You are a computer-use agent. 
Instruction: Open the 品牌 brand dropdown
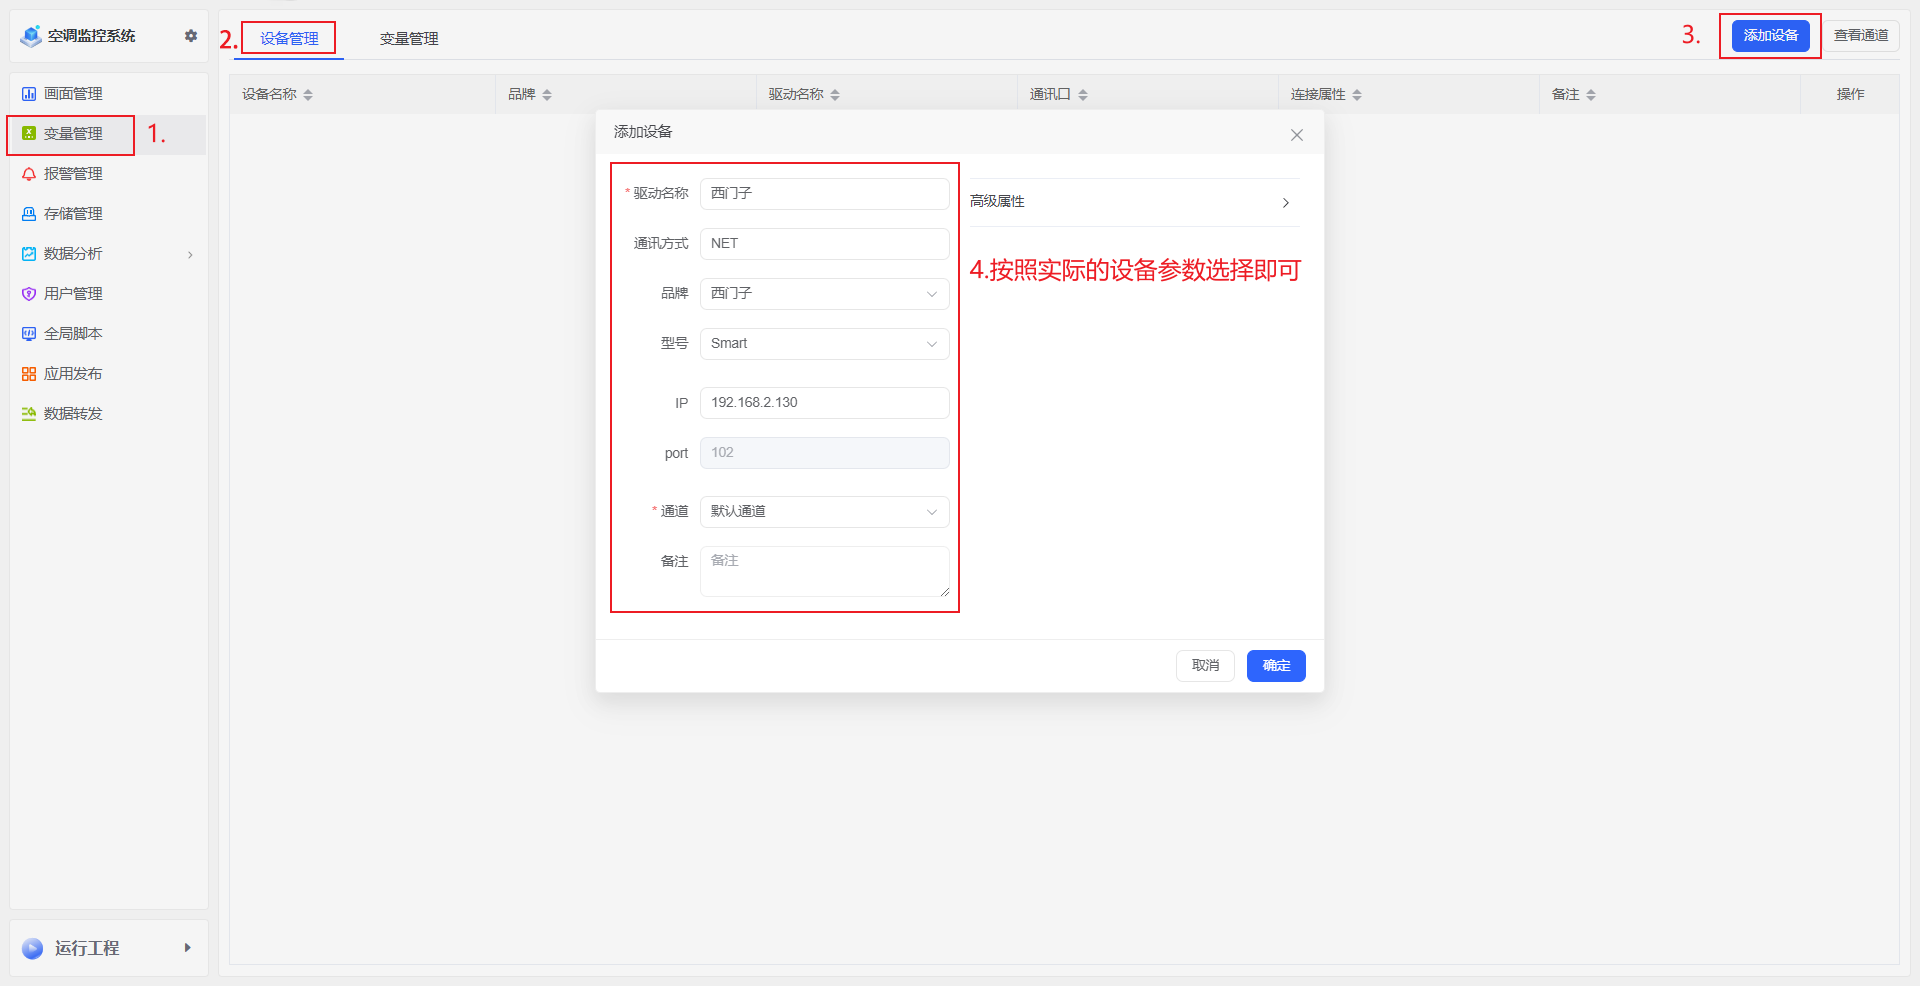tap(824, 293)
